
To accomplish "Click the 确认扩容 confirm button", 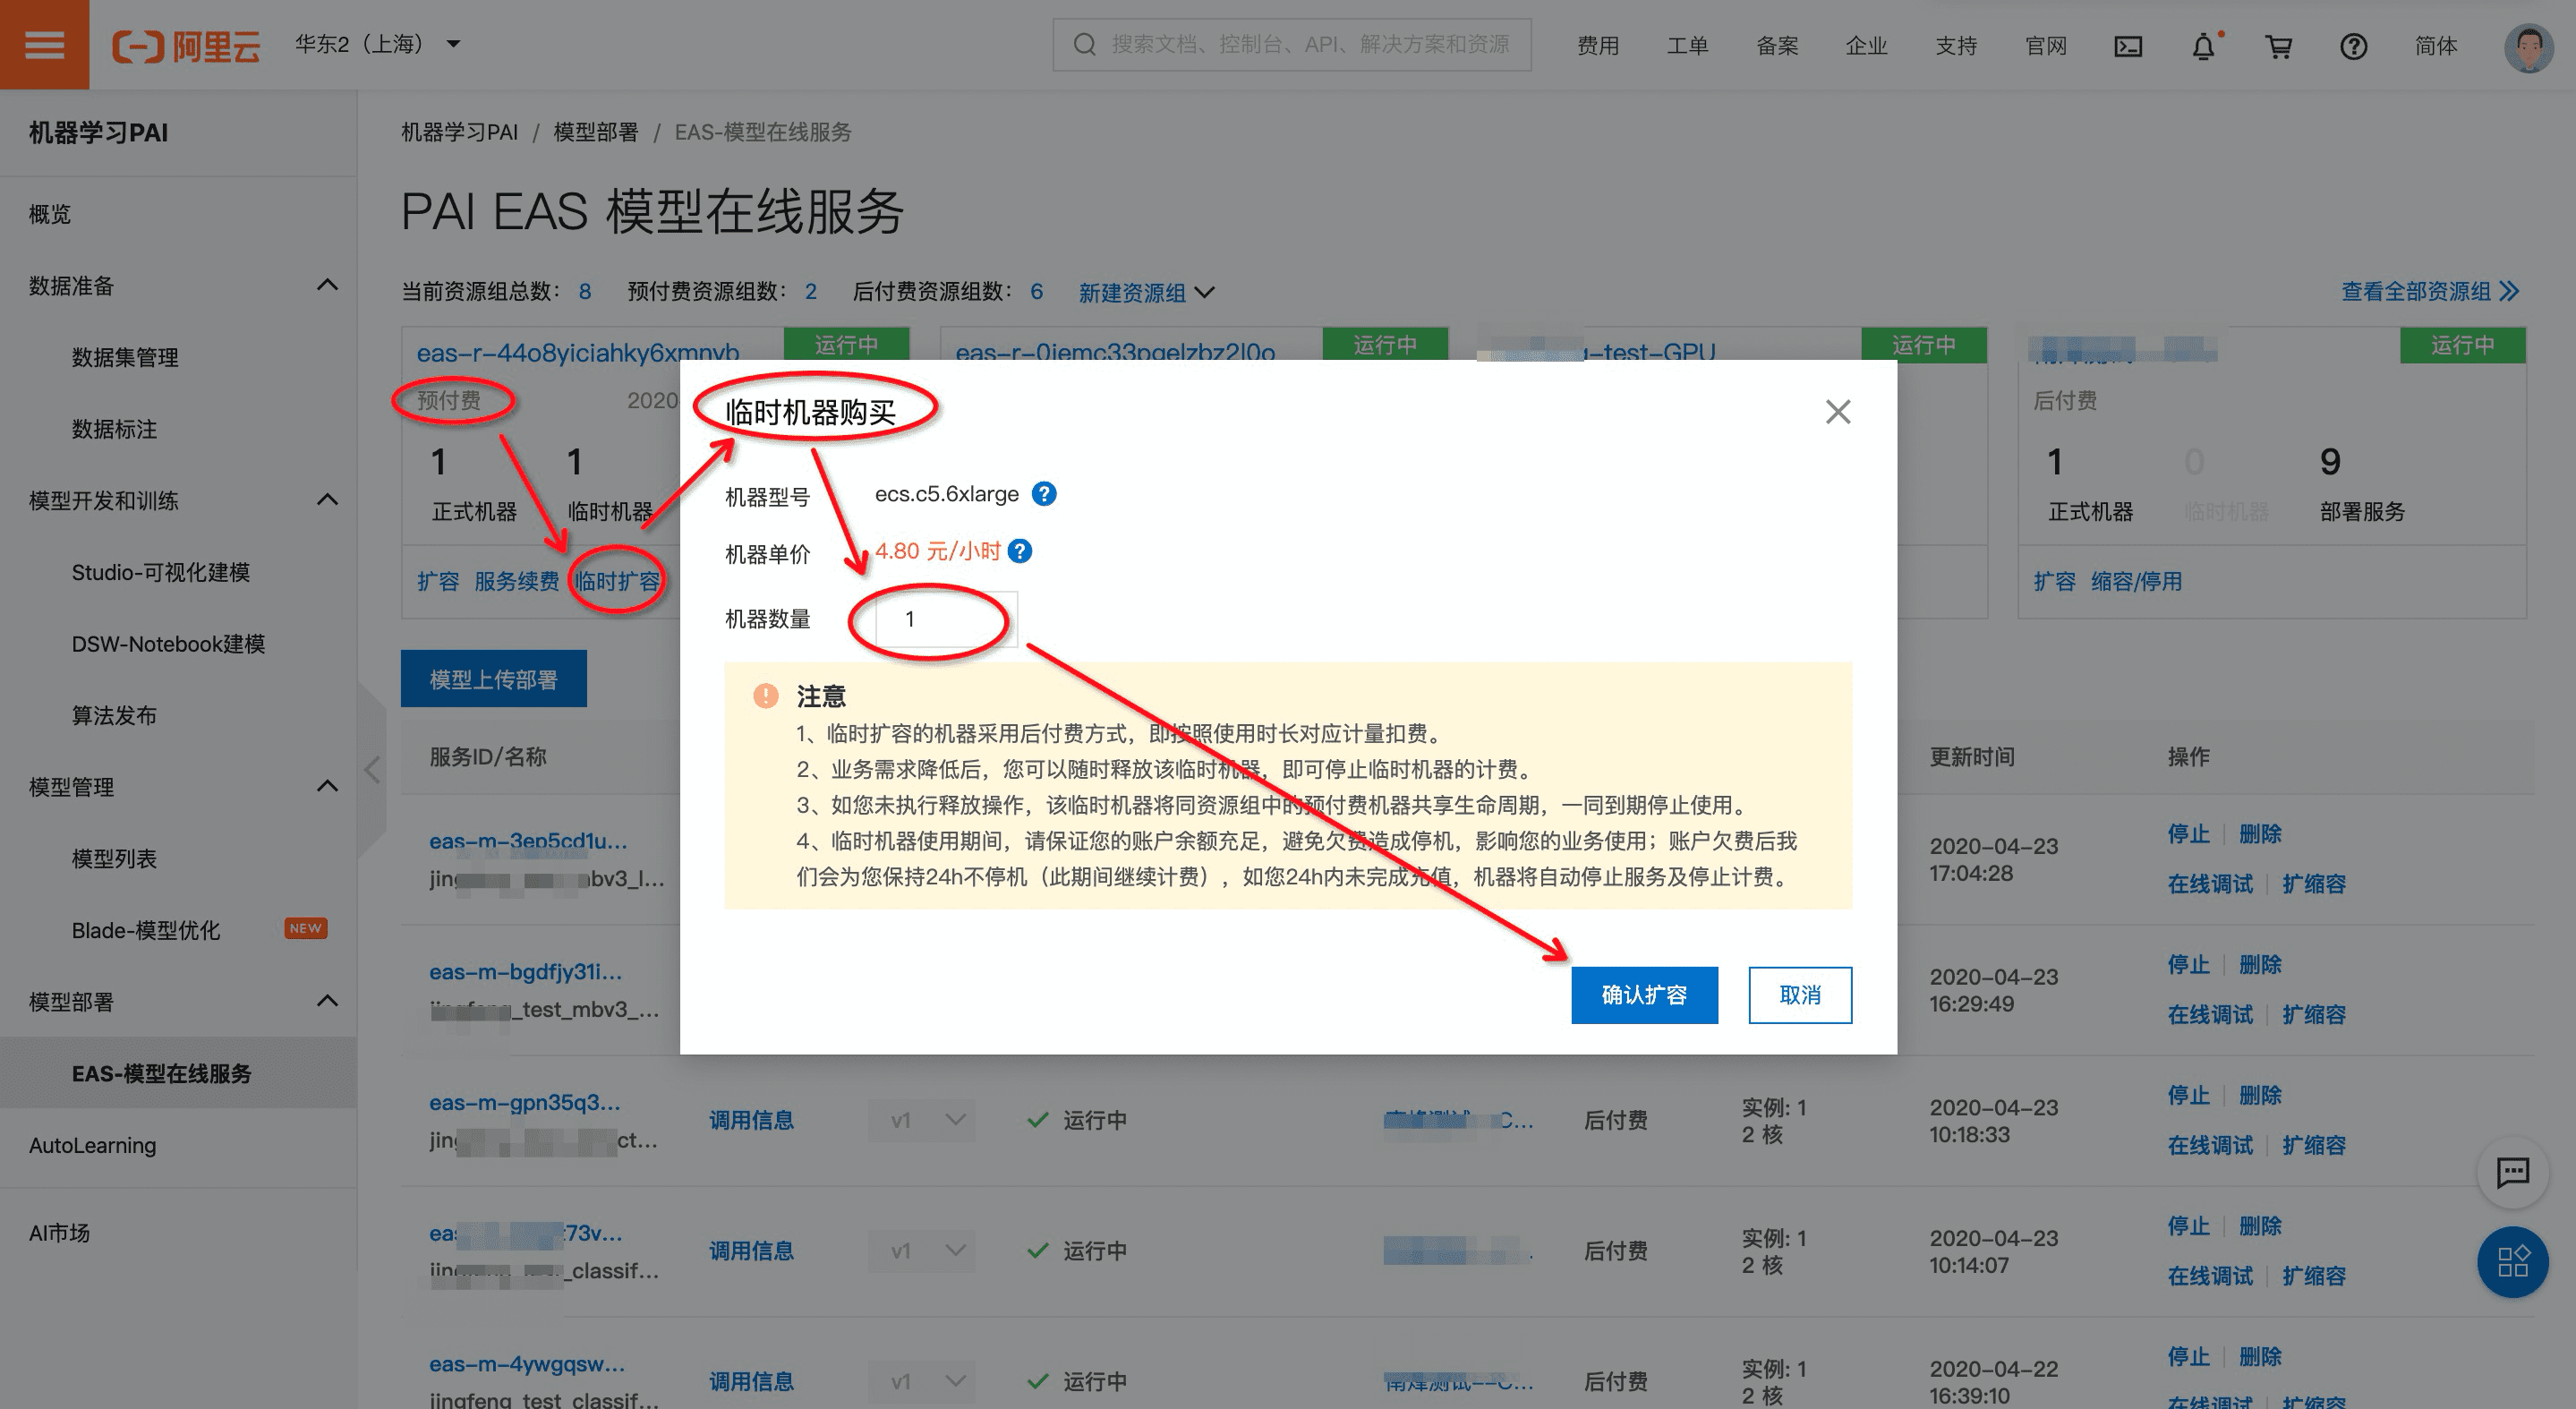I will pyautogui.click(x=1644, y=995).
